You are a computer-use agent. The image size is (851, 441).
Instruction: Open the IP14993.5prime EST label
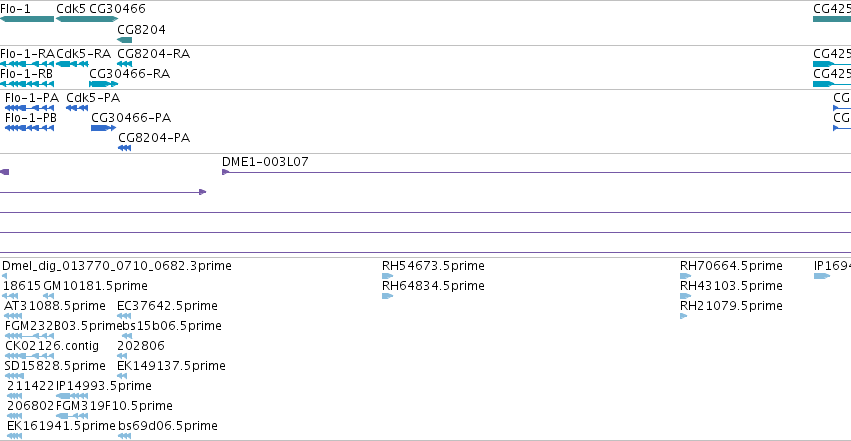(x=104, y=386)
